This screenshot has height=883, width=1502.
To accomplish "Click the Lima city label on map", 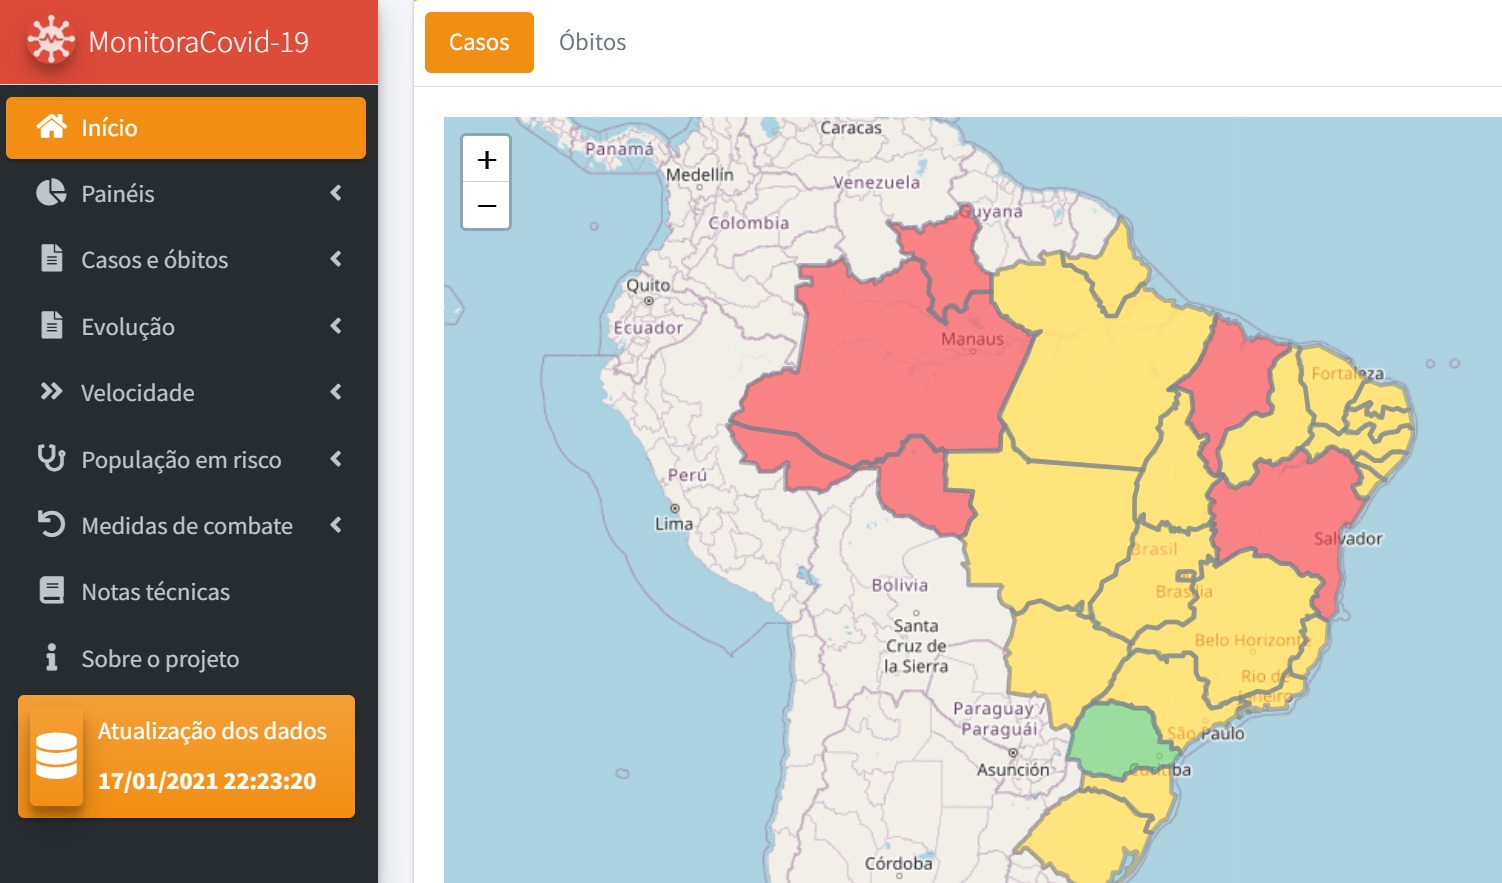I will pos(673,523).
